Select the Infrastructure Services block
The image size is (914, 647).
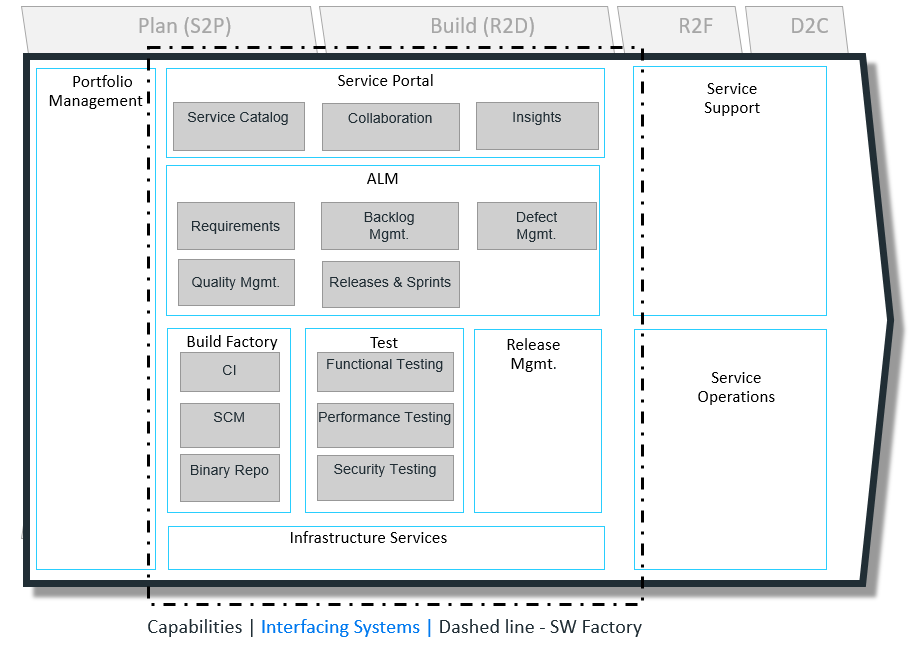point(386,548)
